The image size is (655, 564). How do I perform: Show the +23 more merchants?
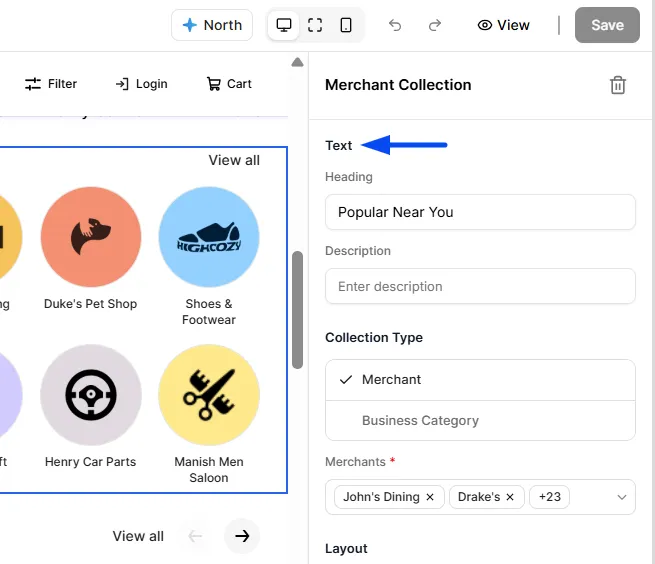[x=549, y=497]
